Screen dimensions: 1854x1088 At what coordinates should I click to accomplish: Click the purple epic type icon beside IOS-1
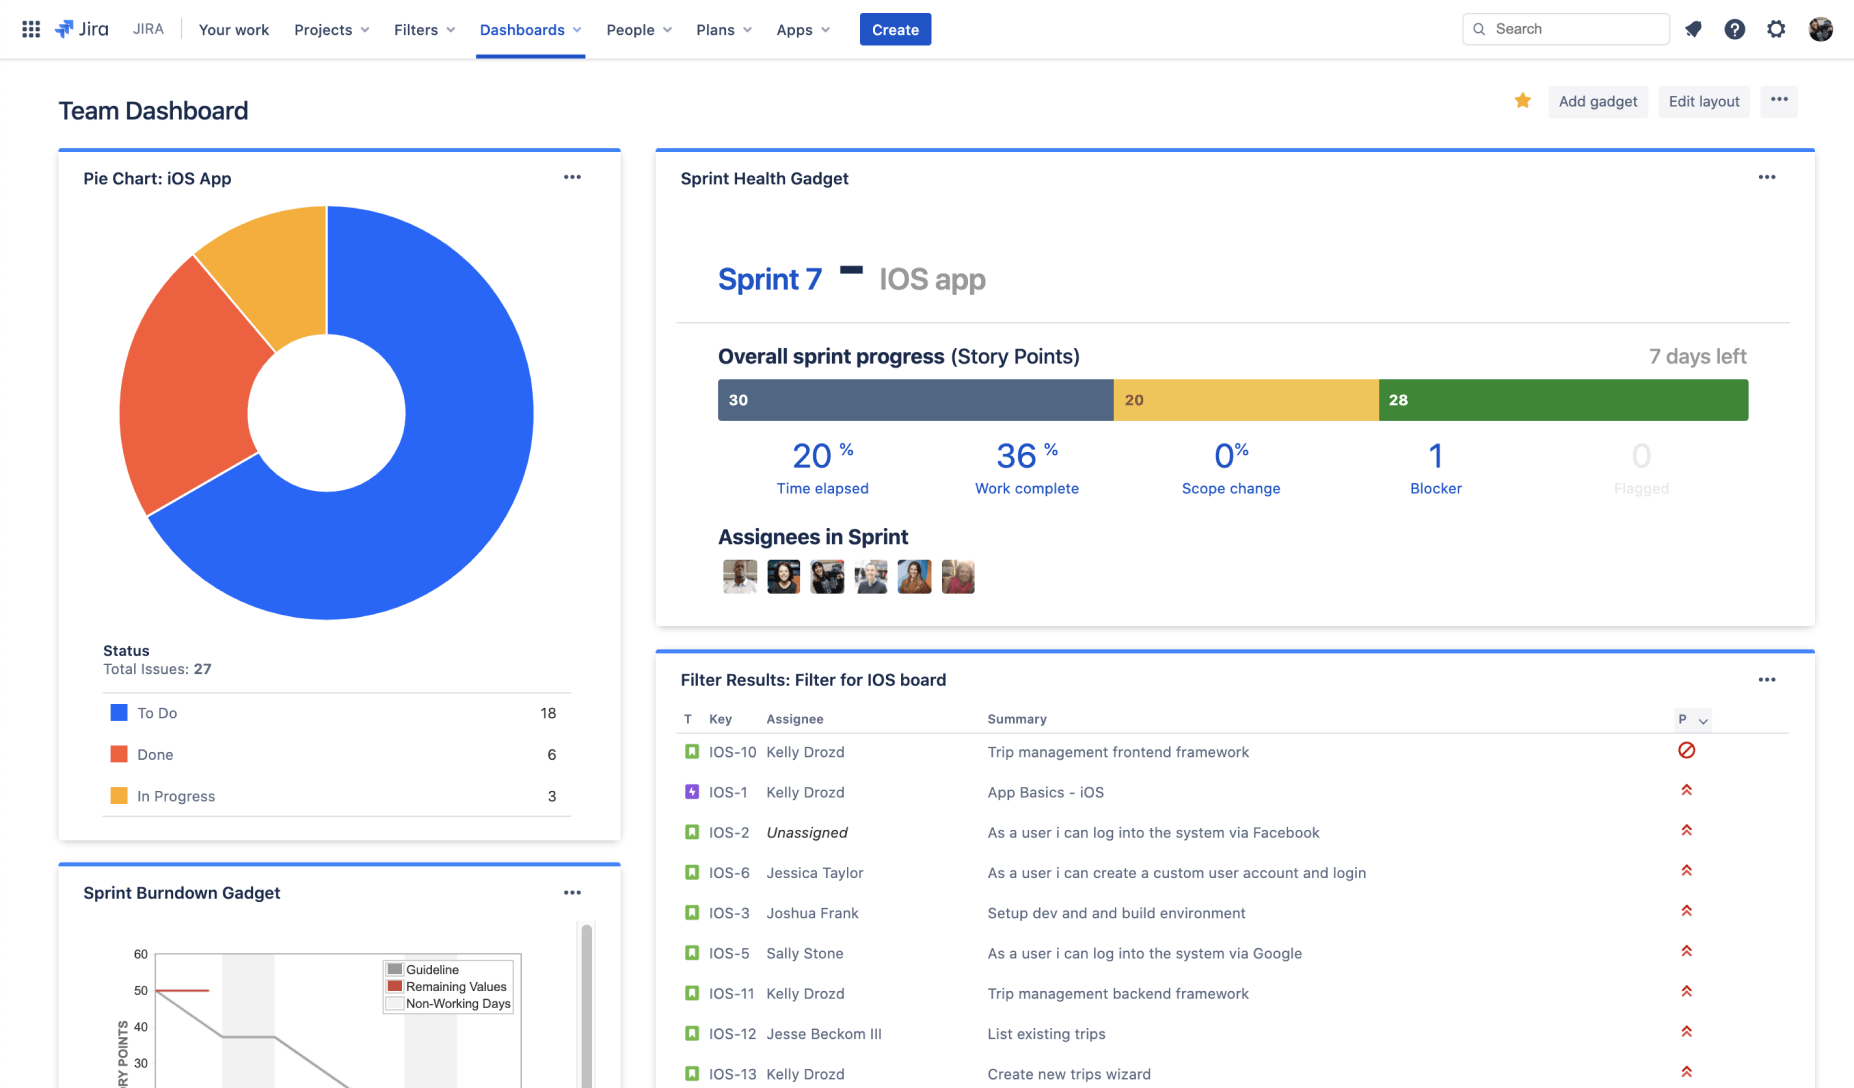692,791
